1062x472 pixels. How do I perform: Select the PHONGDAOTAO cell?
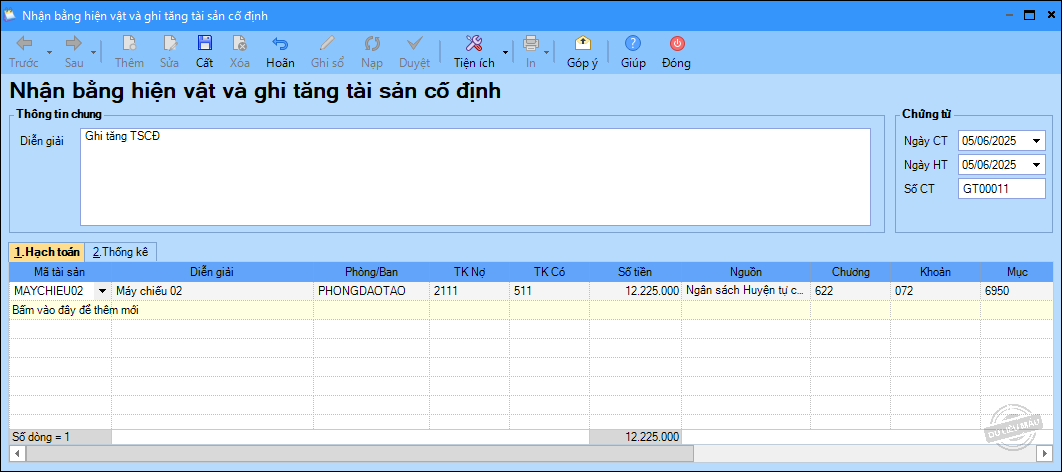371,291
